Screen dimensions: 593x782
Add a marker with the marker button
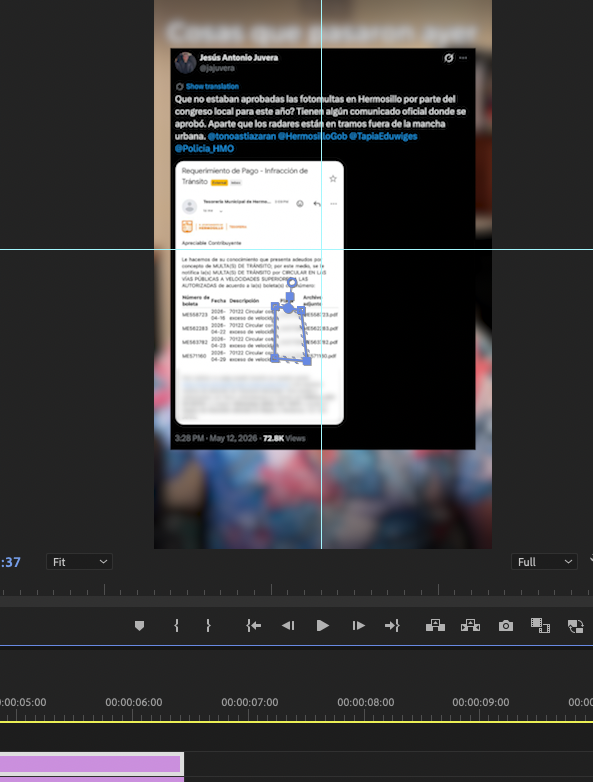click(x=140, y=625)
